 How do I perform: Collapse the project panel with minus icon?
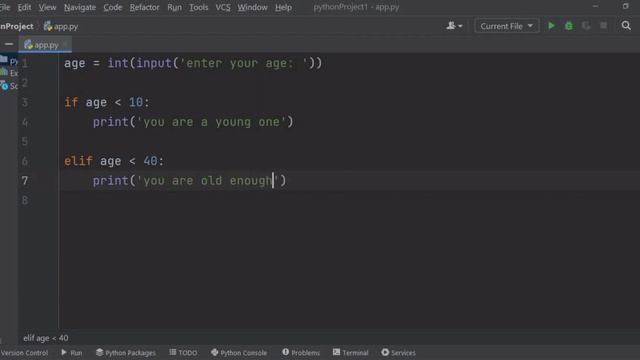coord(9,44)
